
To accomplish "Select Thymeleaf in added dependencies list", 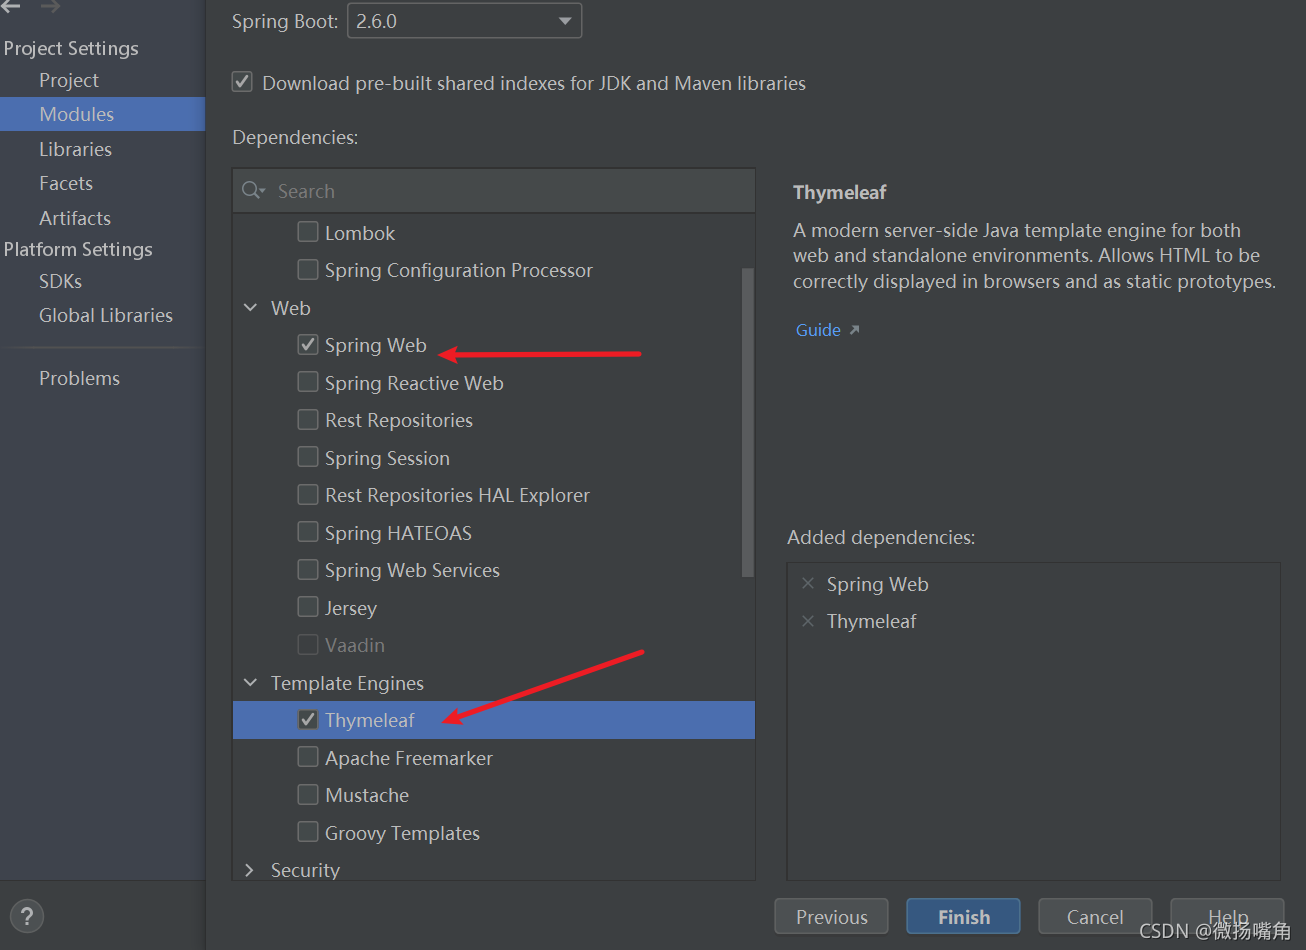I will [871, 621].
